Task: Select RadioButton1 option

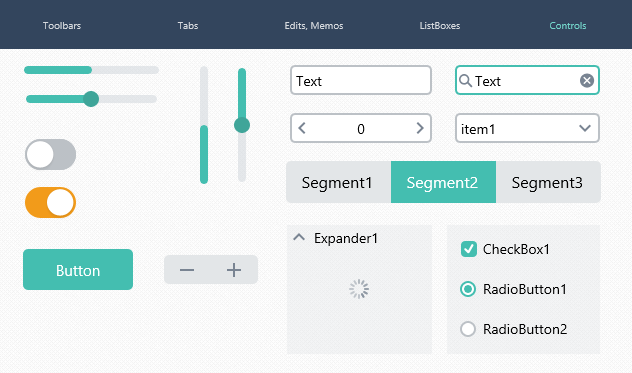Action: tap(468, 289)
